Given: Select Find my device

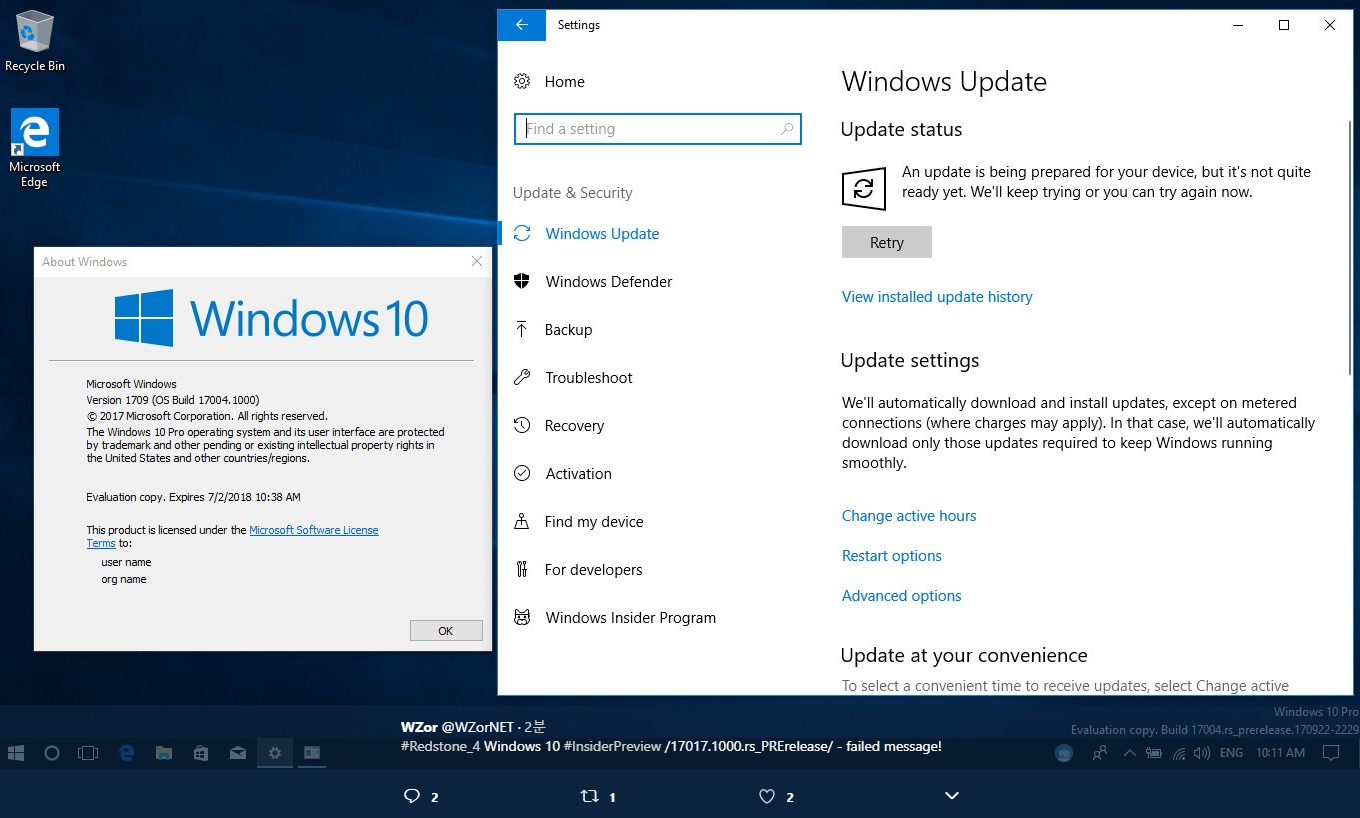Looking at the screenshot, I should pos(578,522).
